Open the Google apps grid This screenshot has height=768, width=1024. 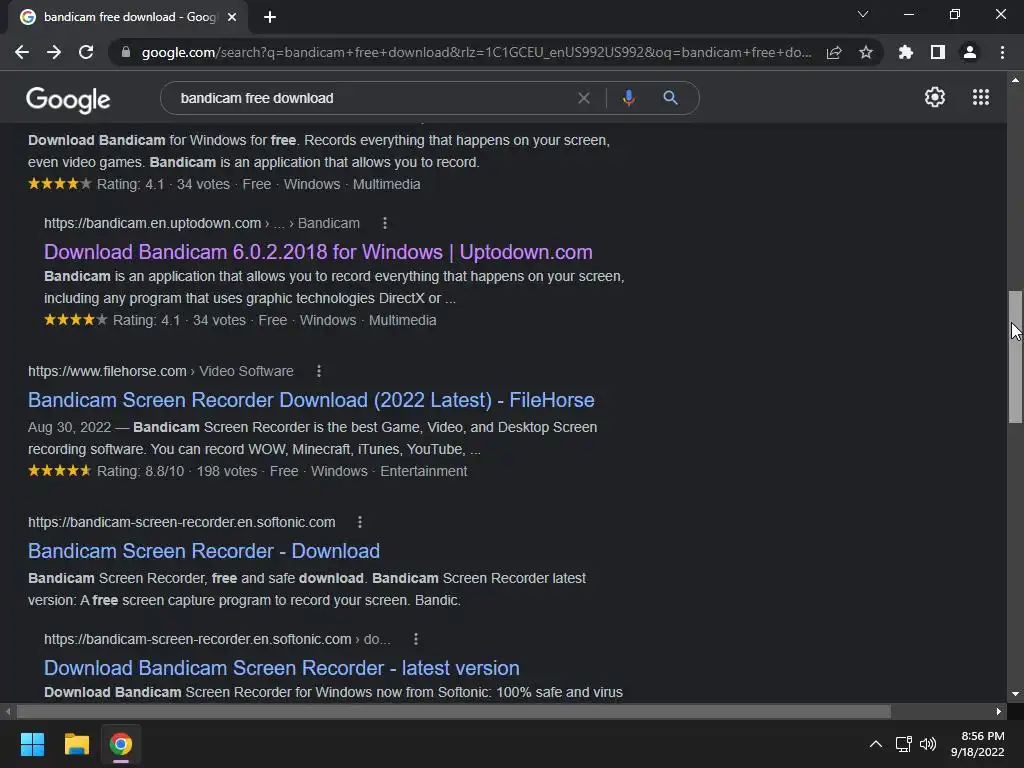(981, 97)
